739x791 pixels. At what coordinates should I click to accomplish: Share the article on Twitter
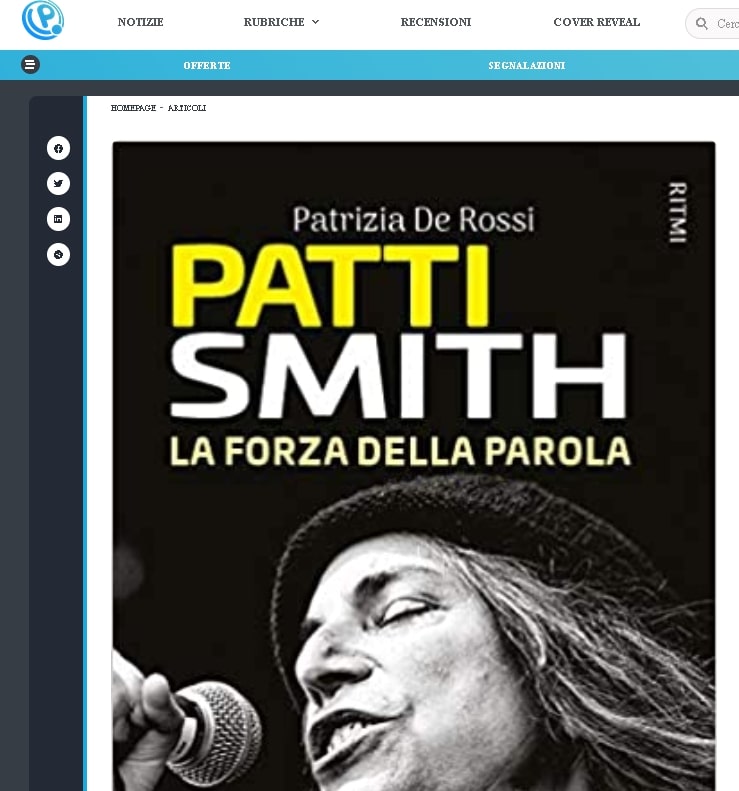pos(59,184)
